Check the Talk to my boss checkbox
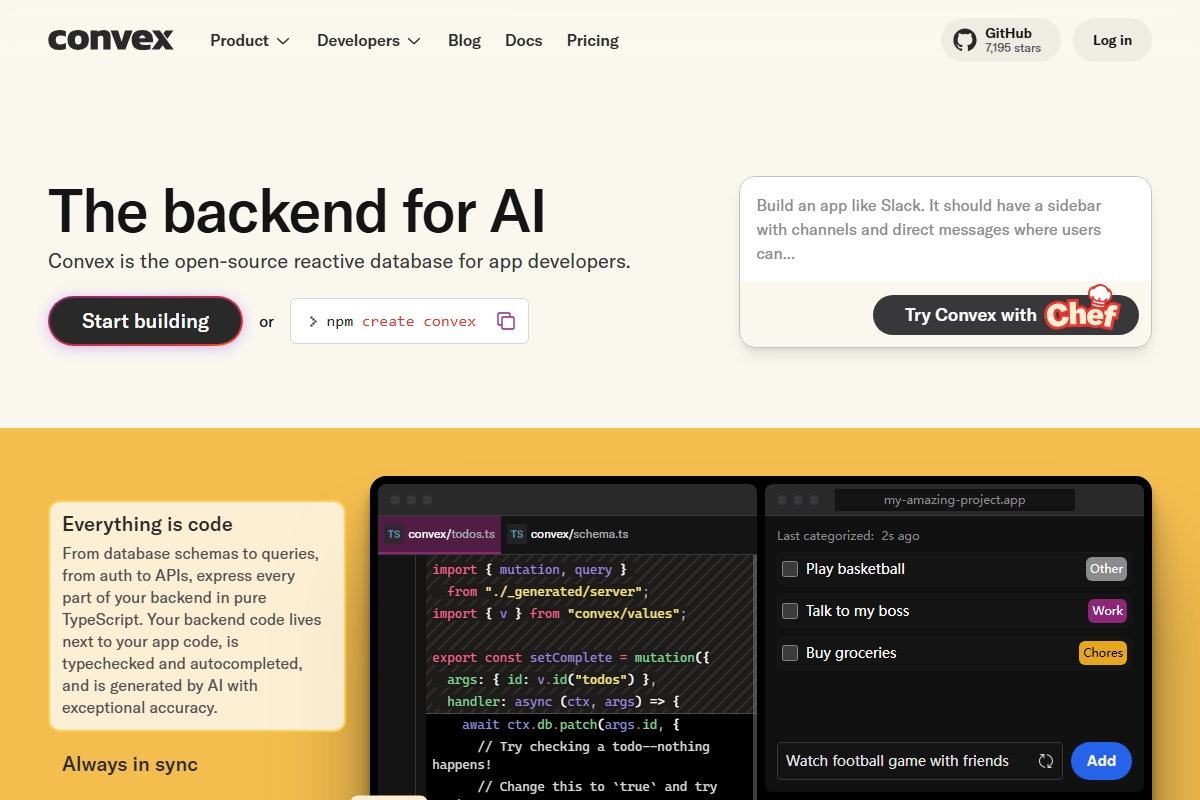 (x=790, y=611)
